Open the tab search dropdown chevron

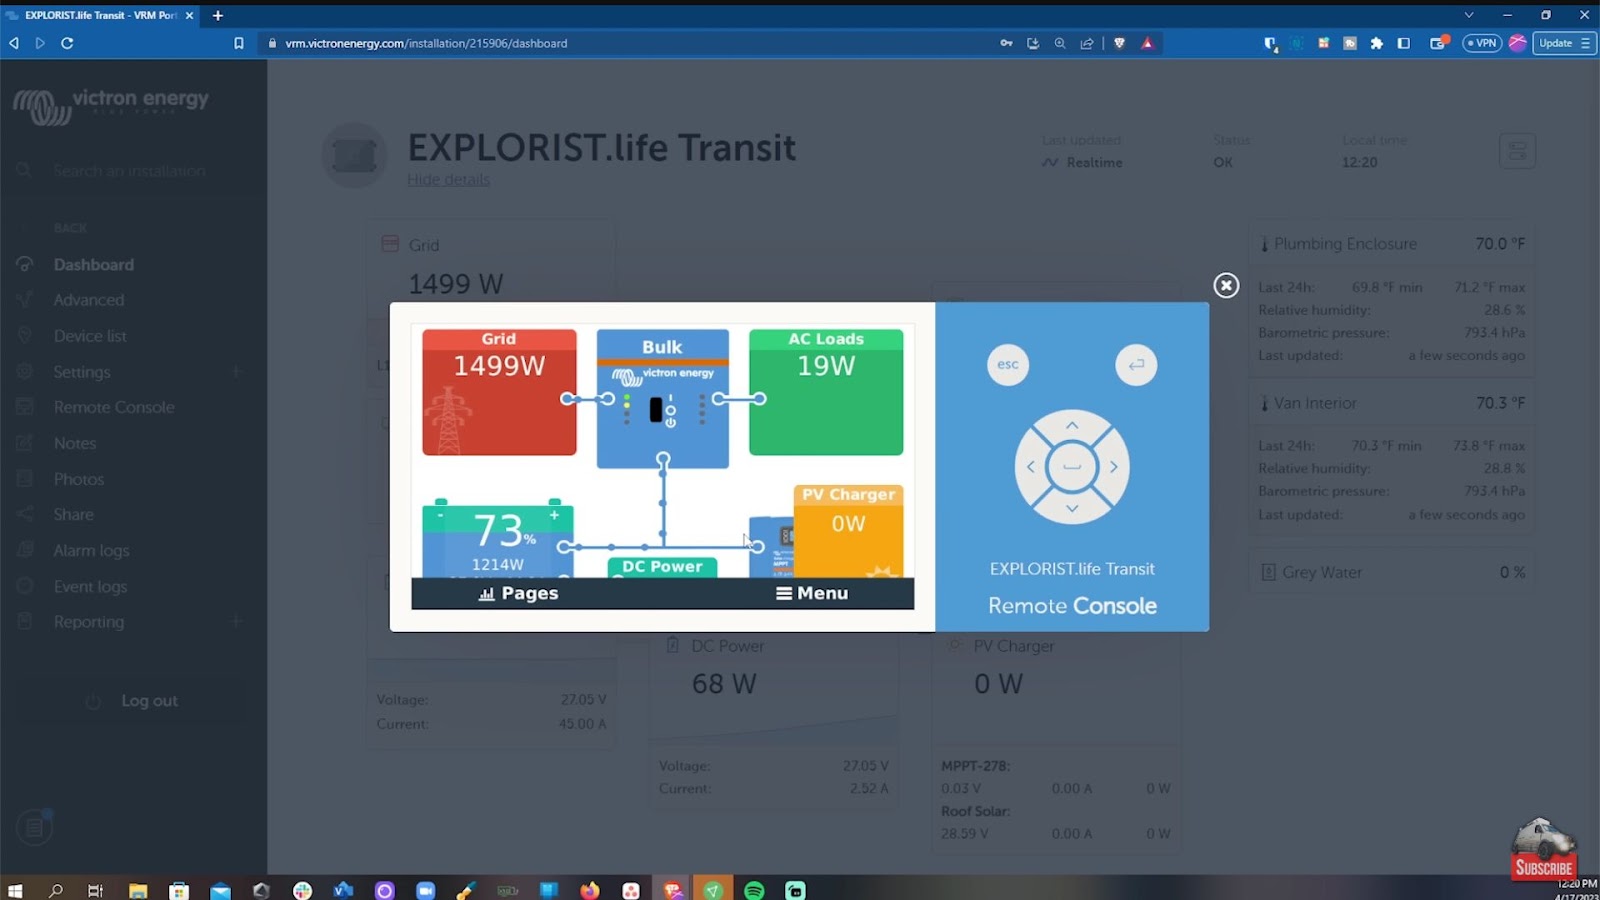[1469, 15]
